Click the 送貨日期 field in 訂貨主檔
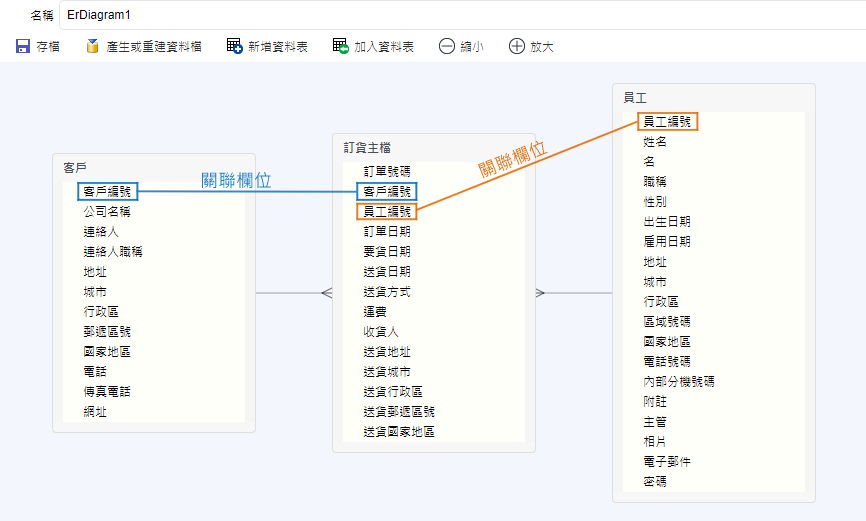This screenshot has height=521, width=866. pyautogui.click(x=387, y=272)
